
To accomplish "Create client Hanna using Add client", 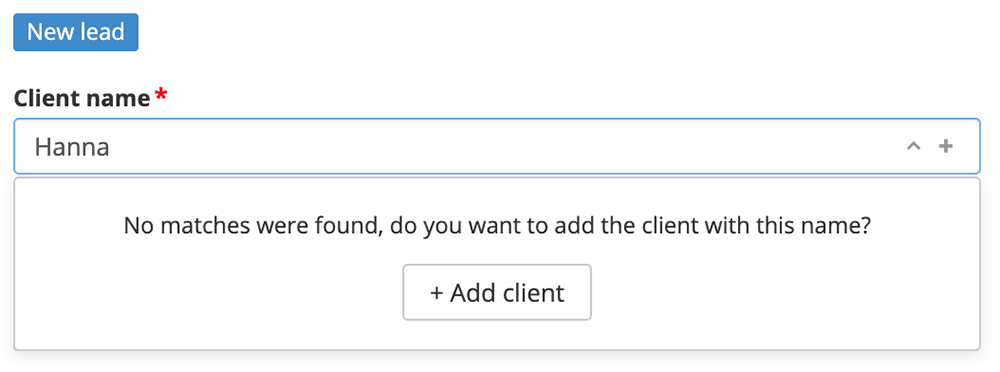I will click(497, 292).
